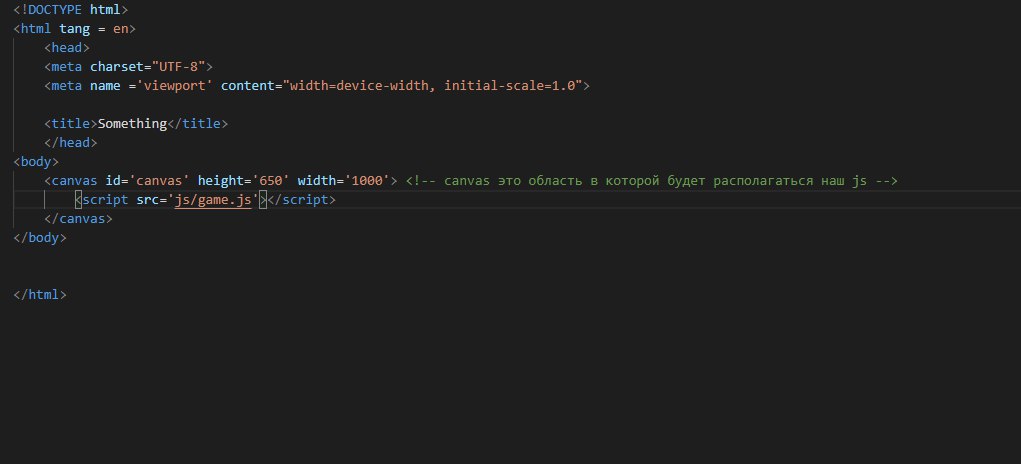Place cursor on the 'tang' attribute name
Viewport: 1021px width, 464px height.
pyautogui.click(x=74, y=29)
